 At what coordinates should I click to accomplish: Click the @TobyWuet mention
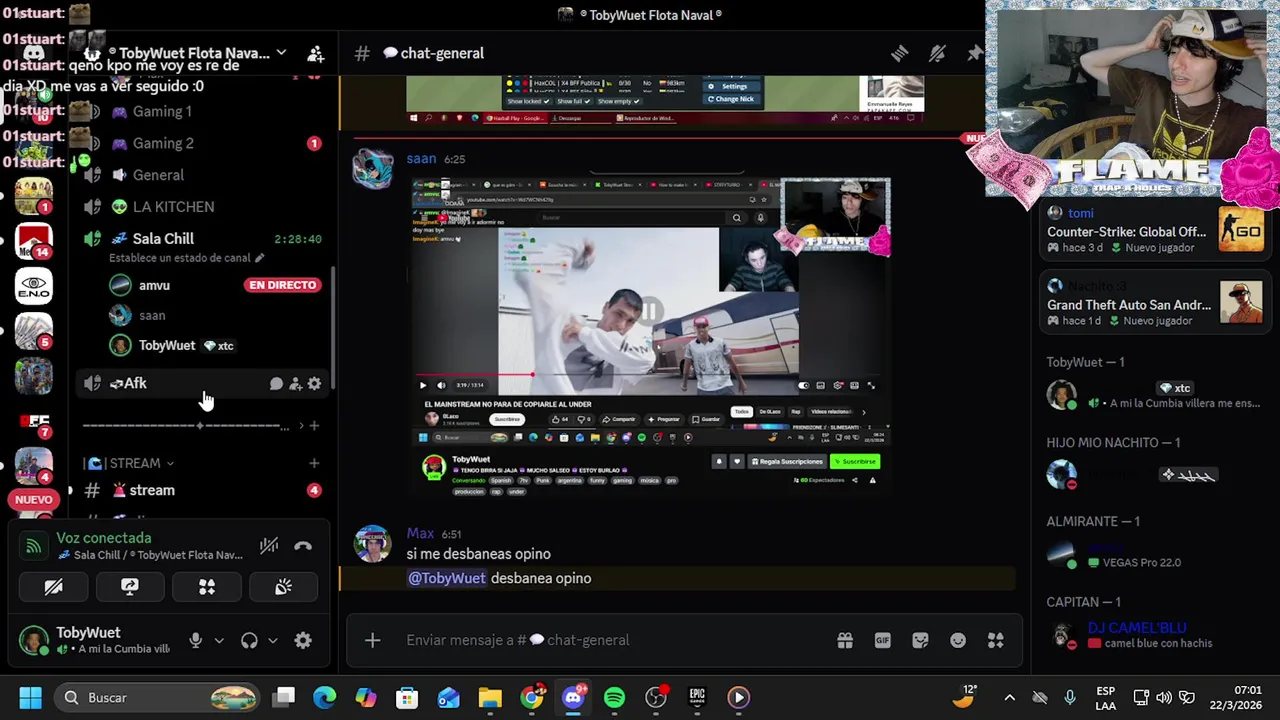[447, 578]
